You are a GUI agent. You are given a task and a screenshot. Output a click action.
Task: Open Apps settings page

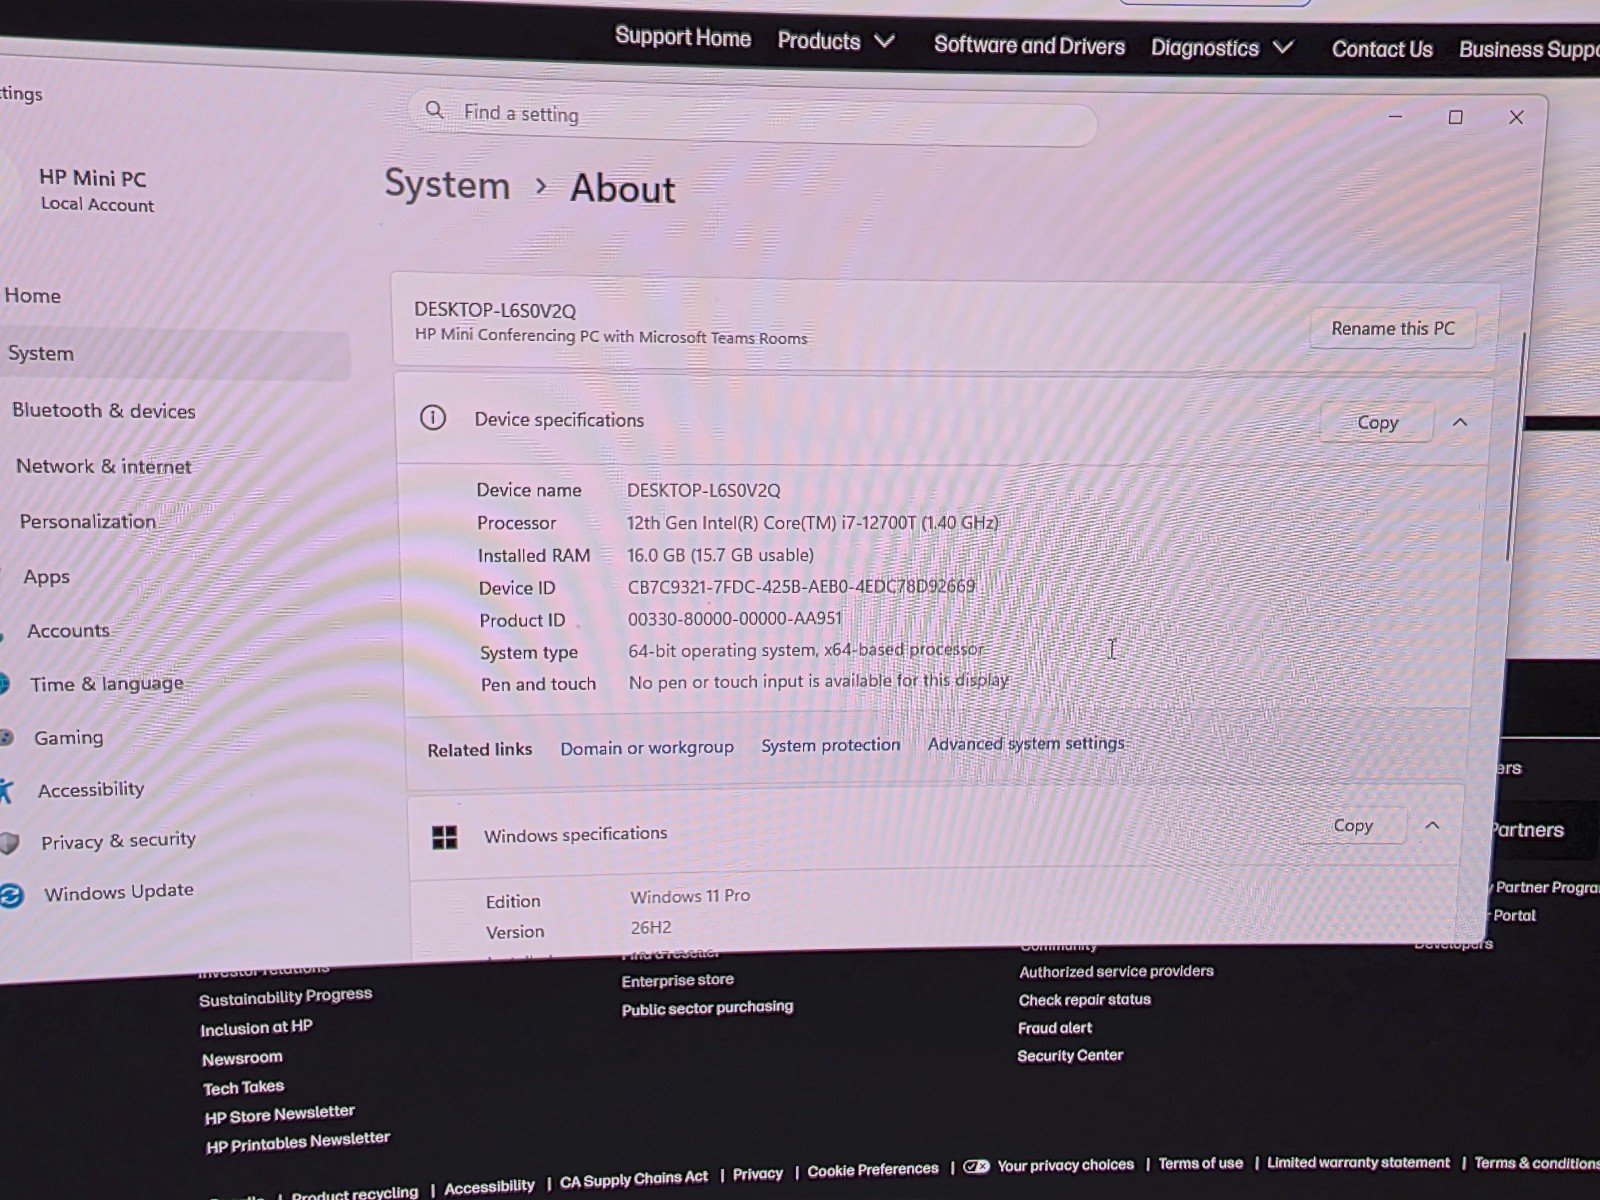tap(46, 577)
